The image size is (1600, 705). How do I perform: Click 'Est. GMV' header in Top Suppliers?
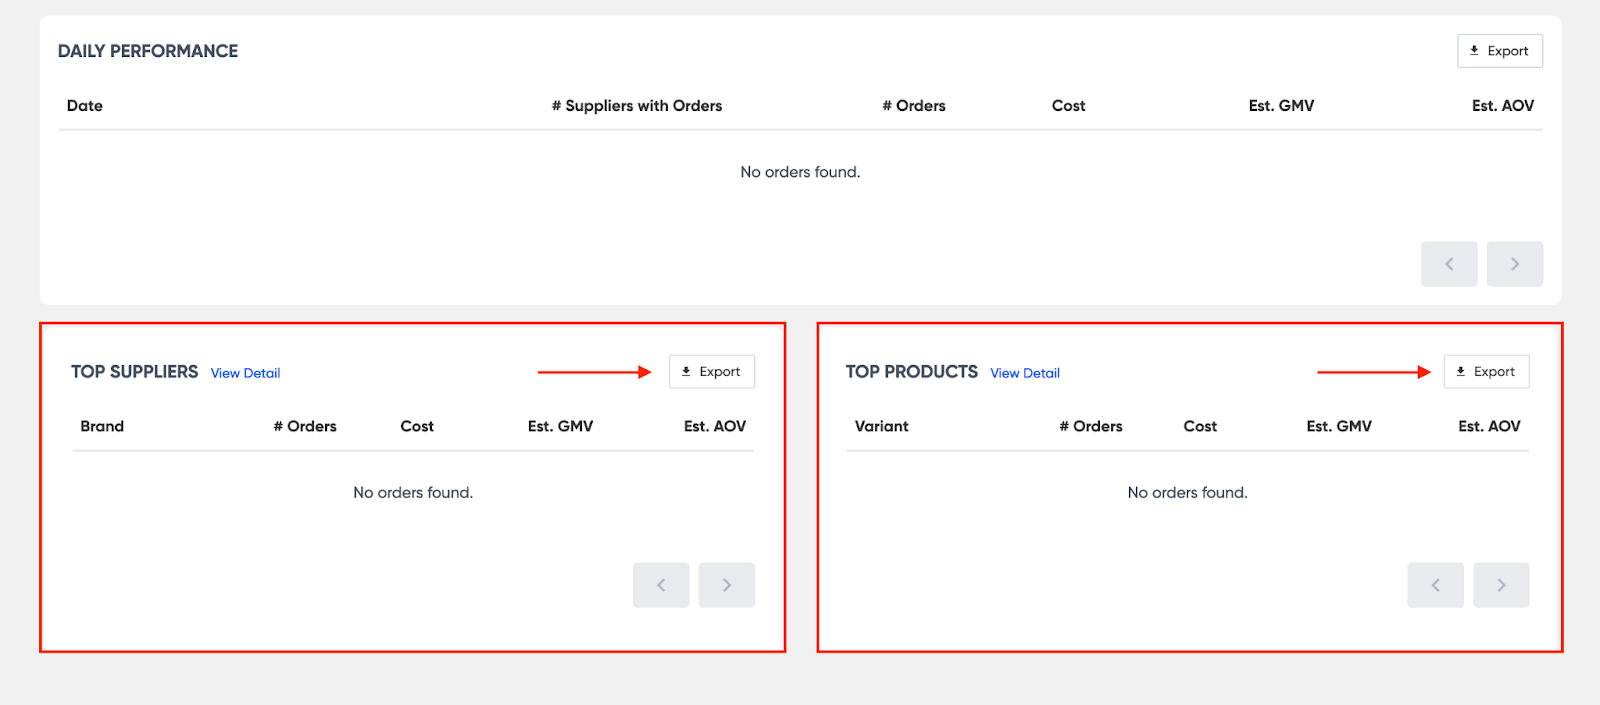tap(560, 426)
